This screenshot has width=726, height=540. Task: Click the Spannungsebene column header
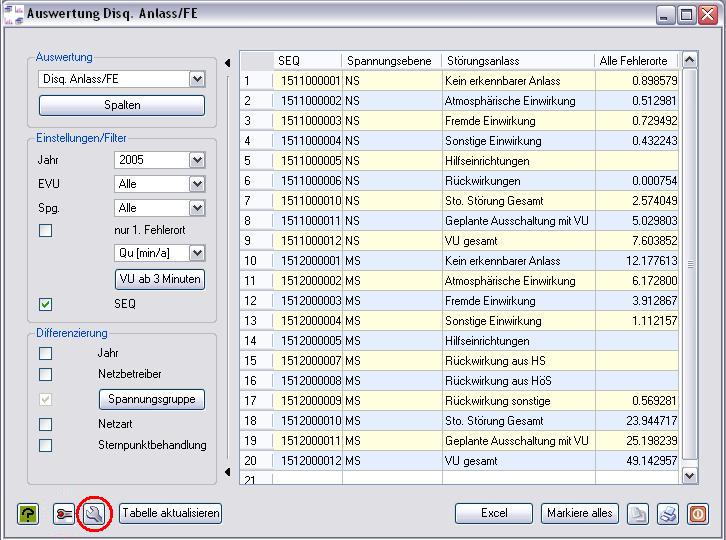[x=391, y=61]
